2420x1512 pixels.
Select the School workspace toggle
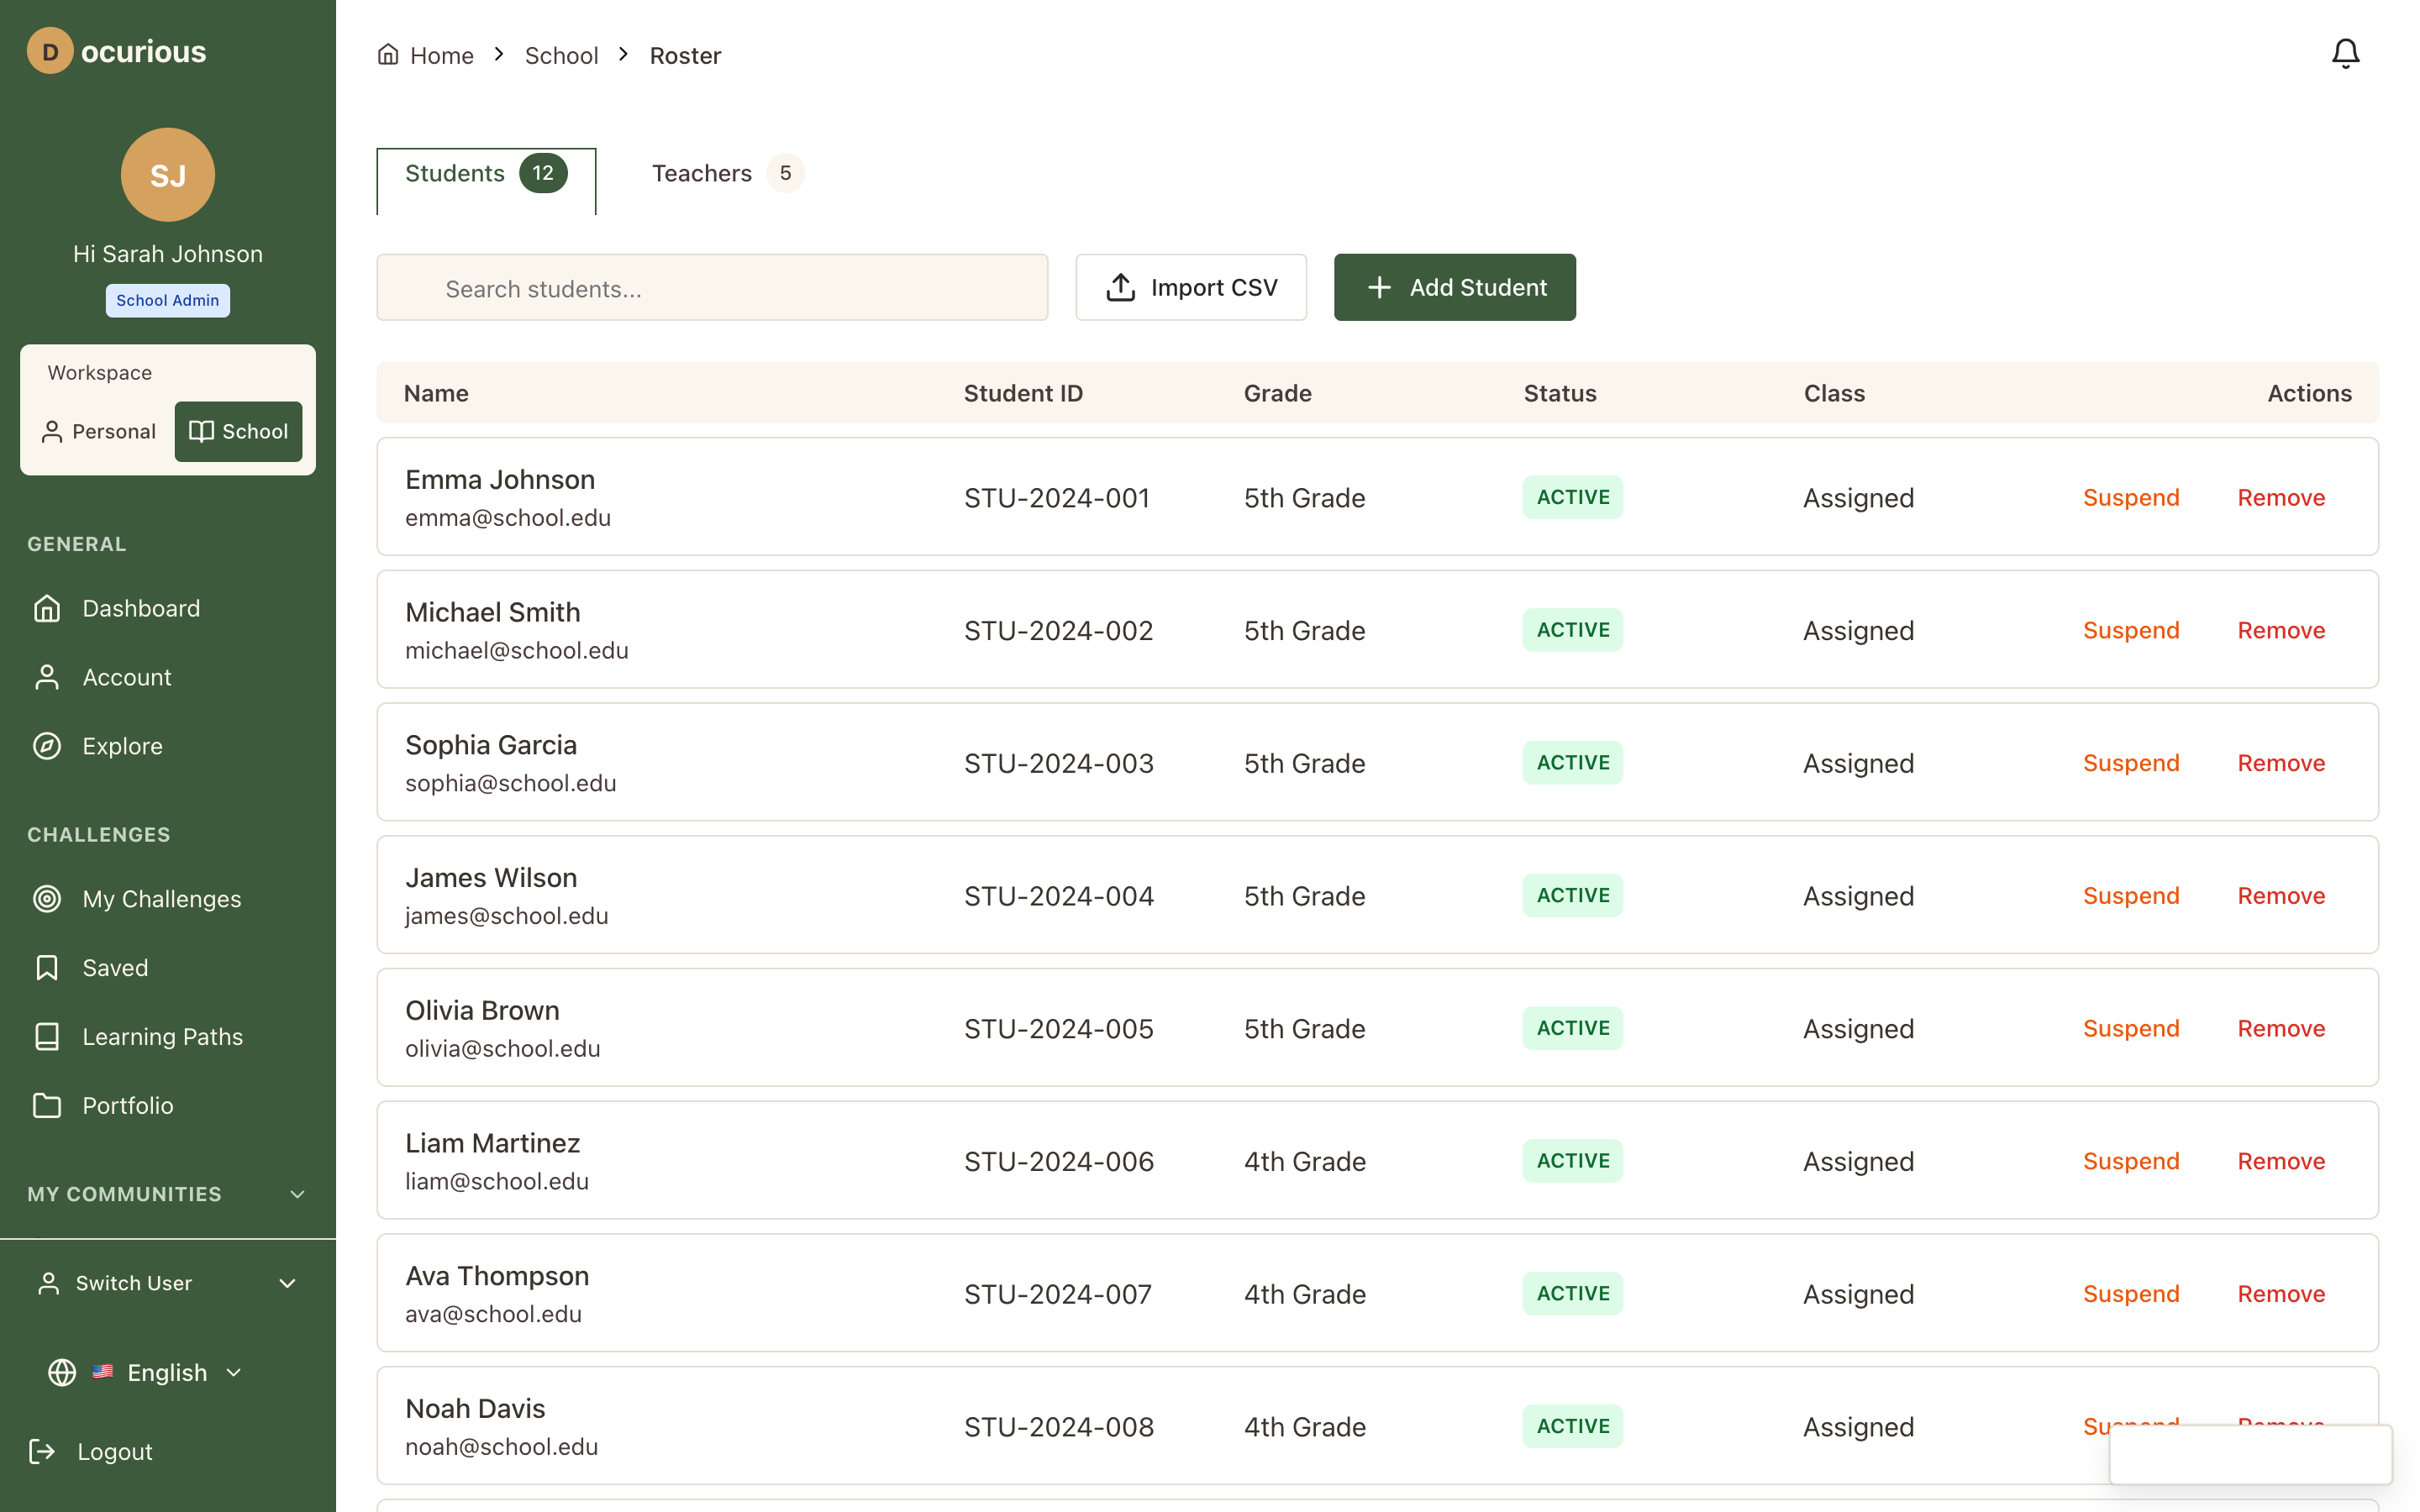pyautogui.click(x=238, y=431)
